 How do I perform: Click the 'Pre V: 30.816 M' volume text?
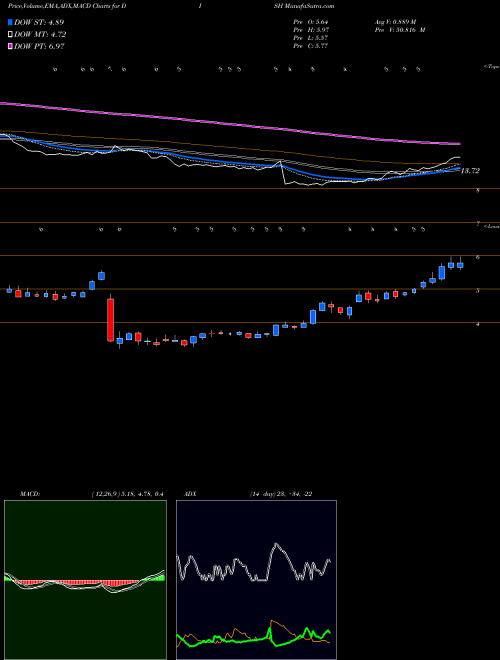coord(399,30)
